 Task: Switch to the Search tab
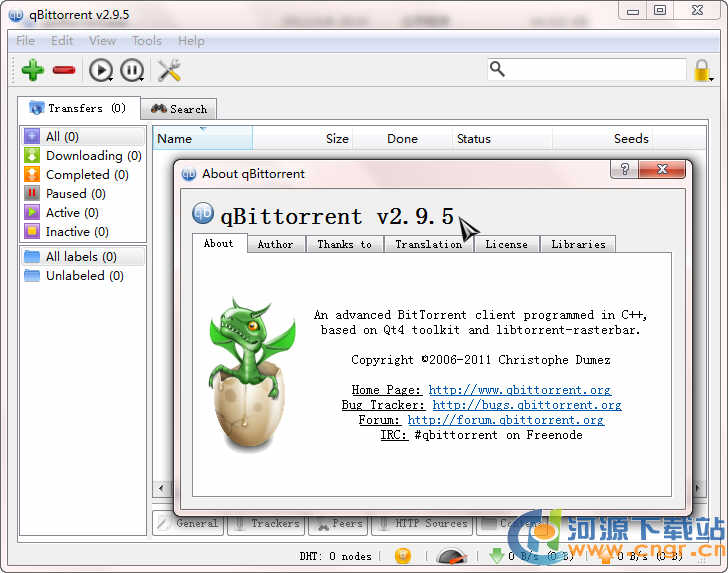tap(179, 109)
